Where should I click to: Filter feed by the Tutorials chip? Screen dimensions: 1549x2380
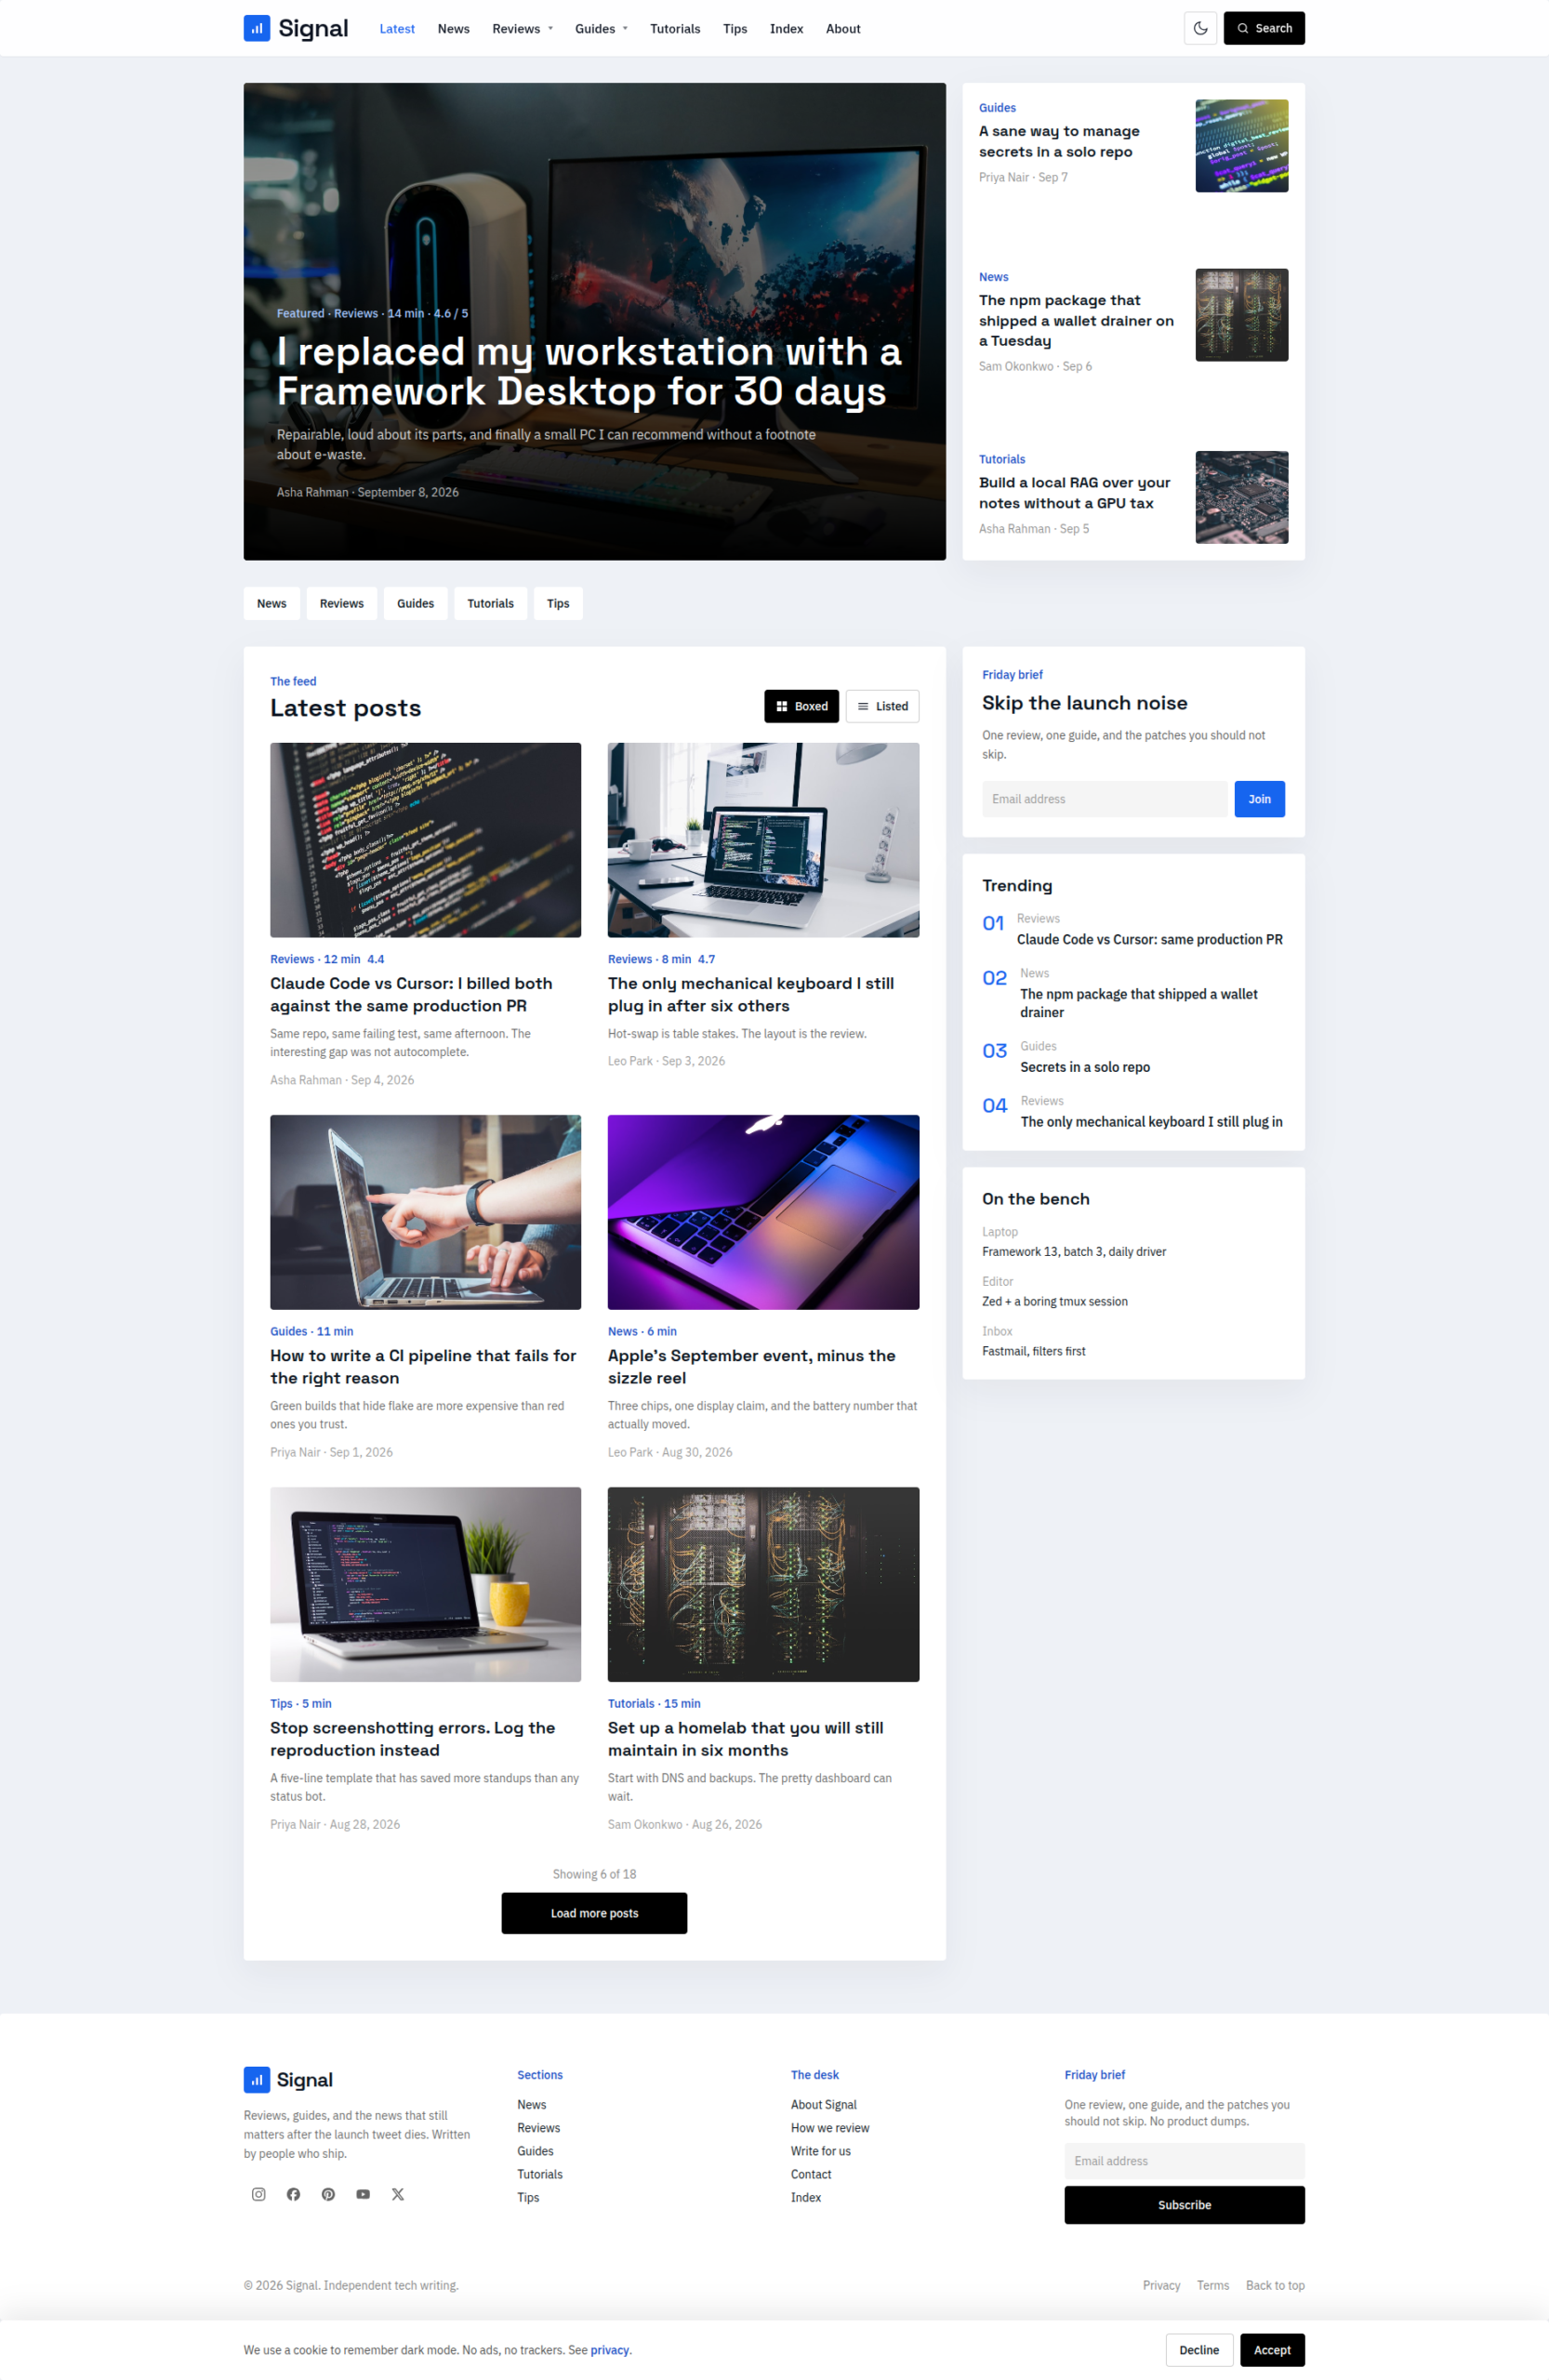pos(490,603)
